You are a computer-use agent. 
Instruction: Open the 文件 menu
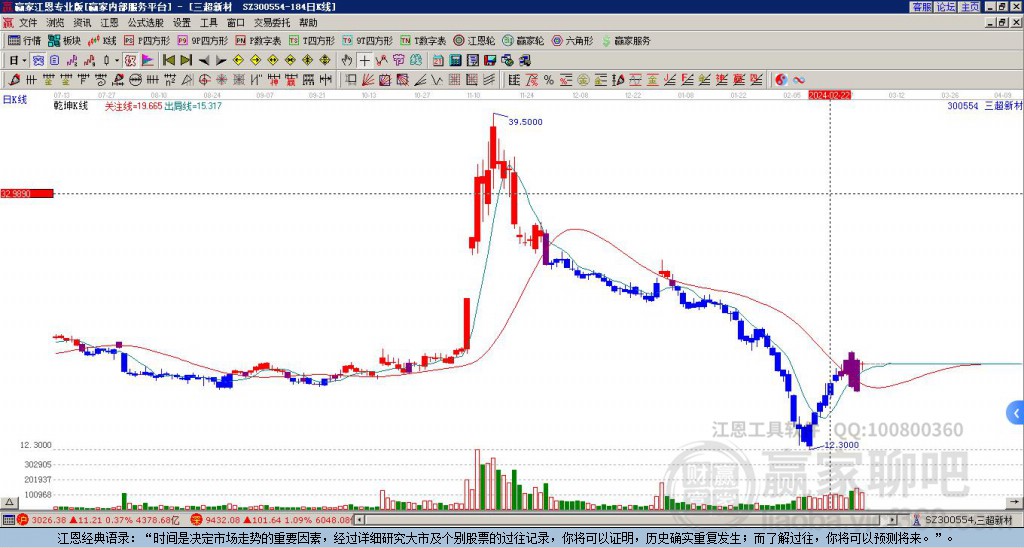point(28,23)
